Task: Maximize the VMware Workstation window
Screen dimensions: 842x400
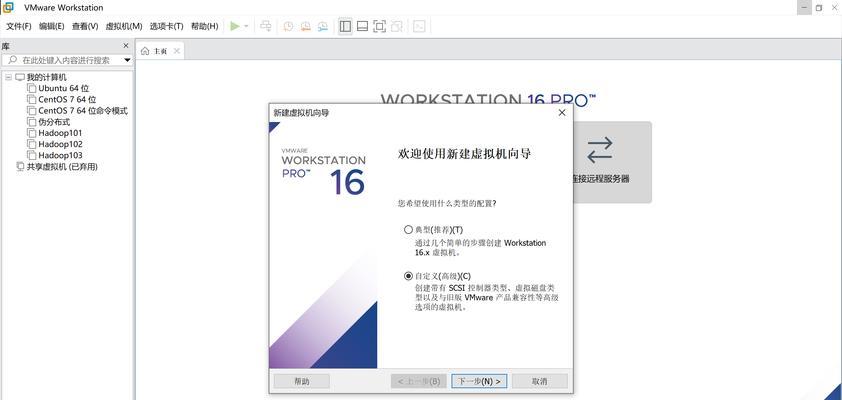Action: tap(819, 8)
